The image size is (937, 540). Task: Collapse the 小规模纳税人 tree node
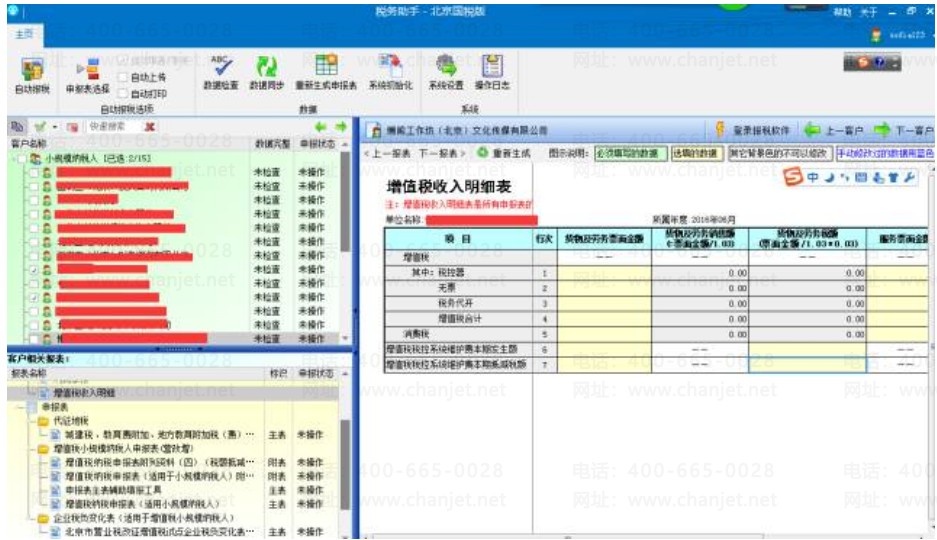(x=13, y=158)
